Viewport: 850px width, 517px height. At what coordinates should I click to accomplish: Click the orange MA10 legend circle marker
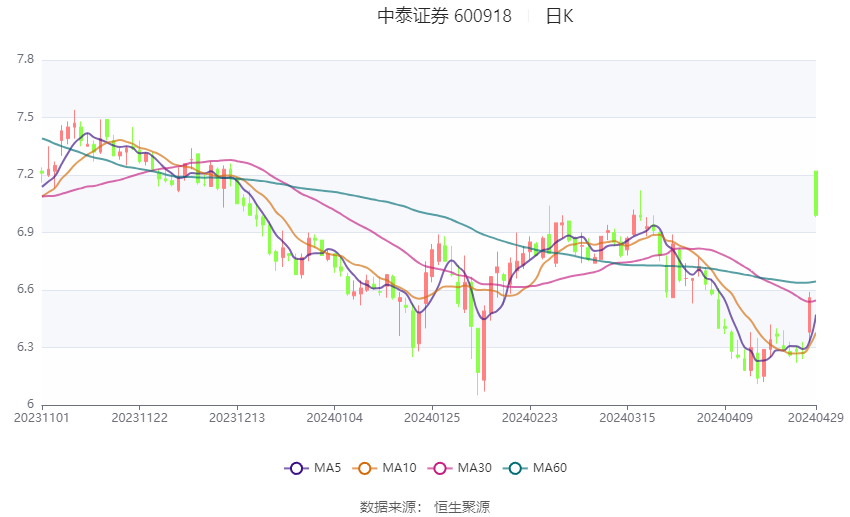tap(365, 468)
